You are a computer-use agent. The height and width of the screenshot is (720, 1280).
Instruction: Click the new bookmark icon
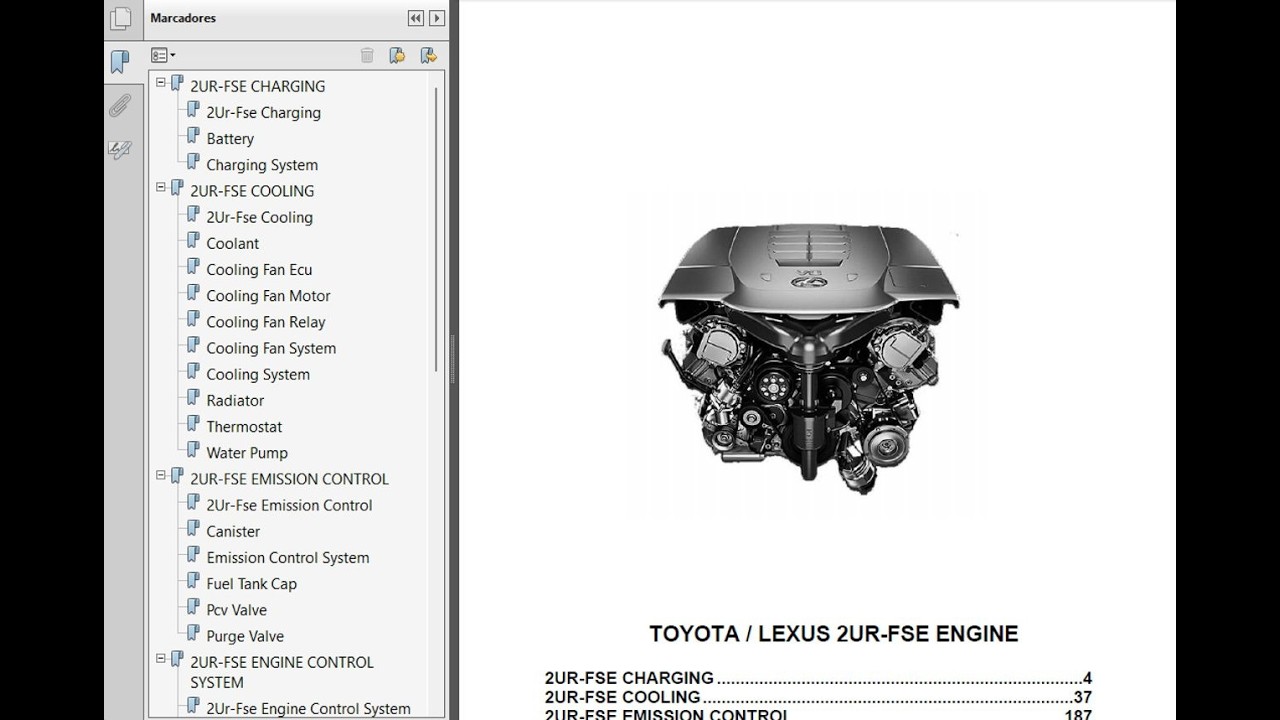click(x=397, y=56)
